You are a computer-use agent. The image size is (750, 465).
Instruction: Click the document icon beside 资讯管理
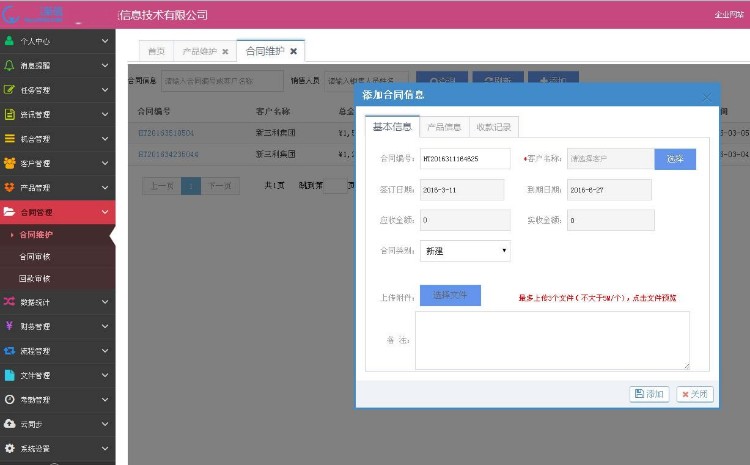[x=9, y=114]
